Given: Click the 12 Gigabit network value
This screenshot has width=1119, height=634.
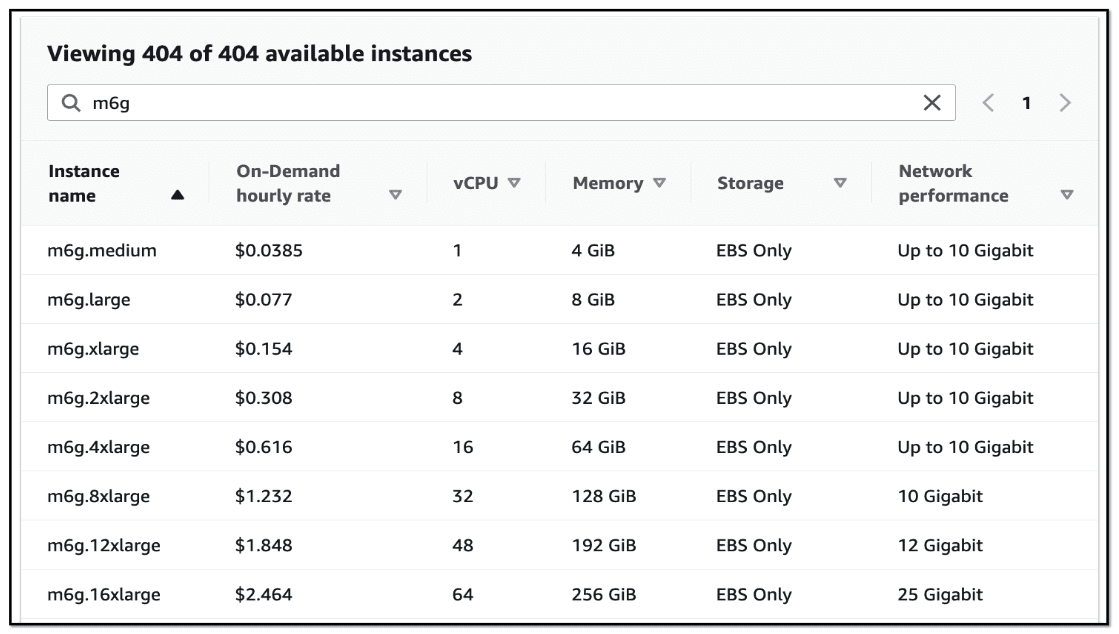Looking at the screenshot, I should point(941,545).
